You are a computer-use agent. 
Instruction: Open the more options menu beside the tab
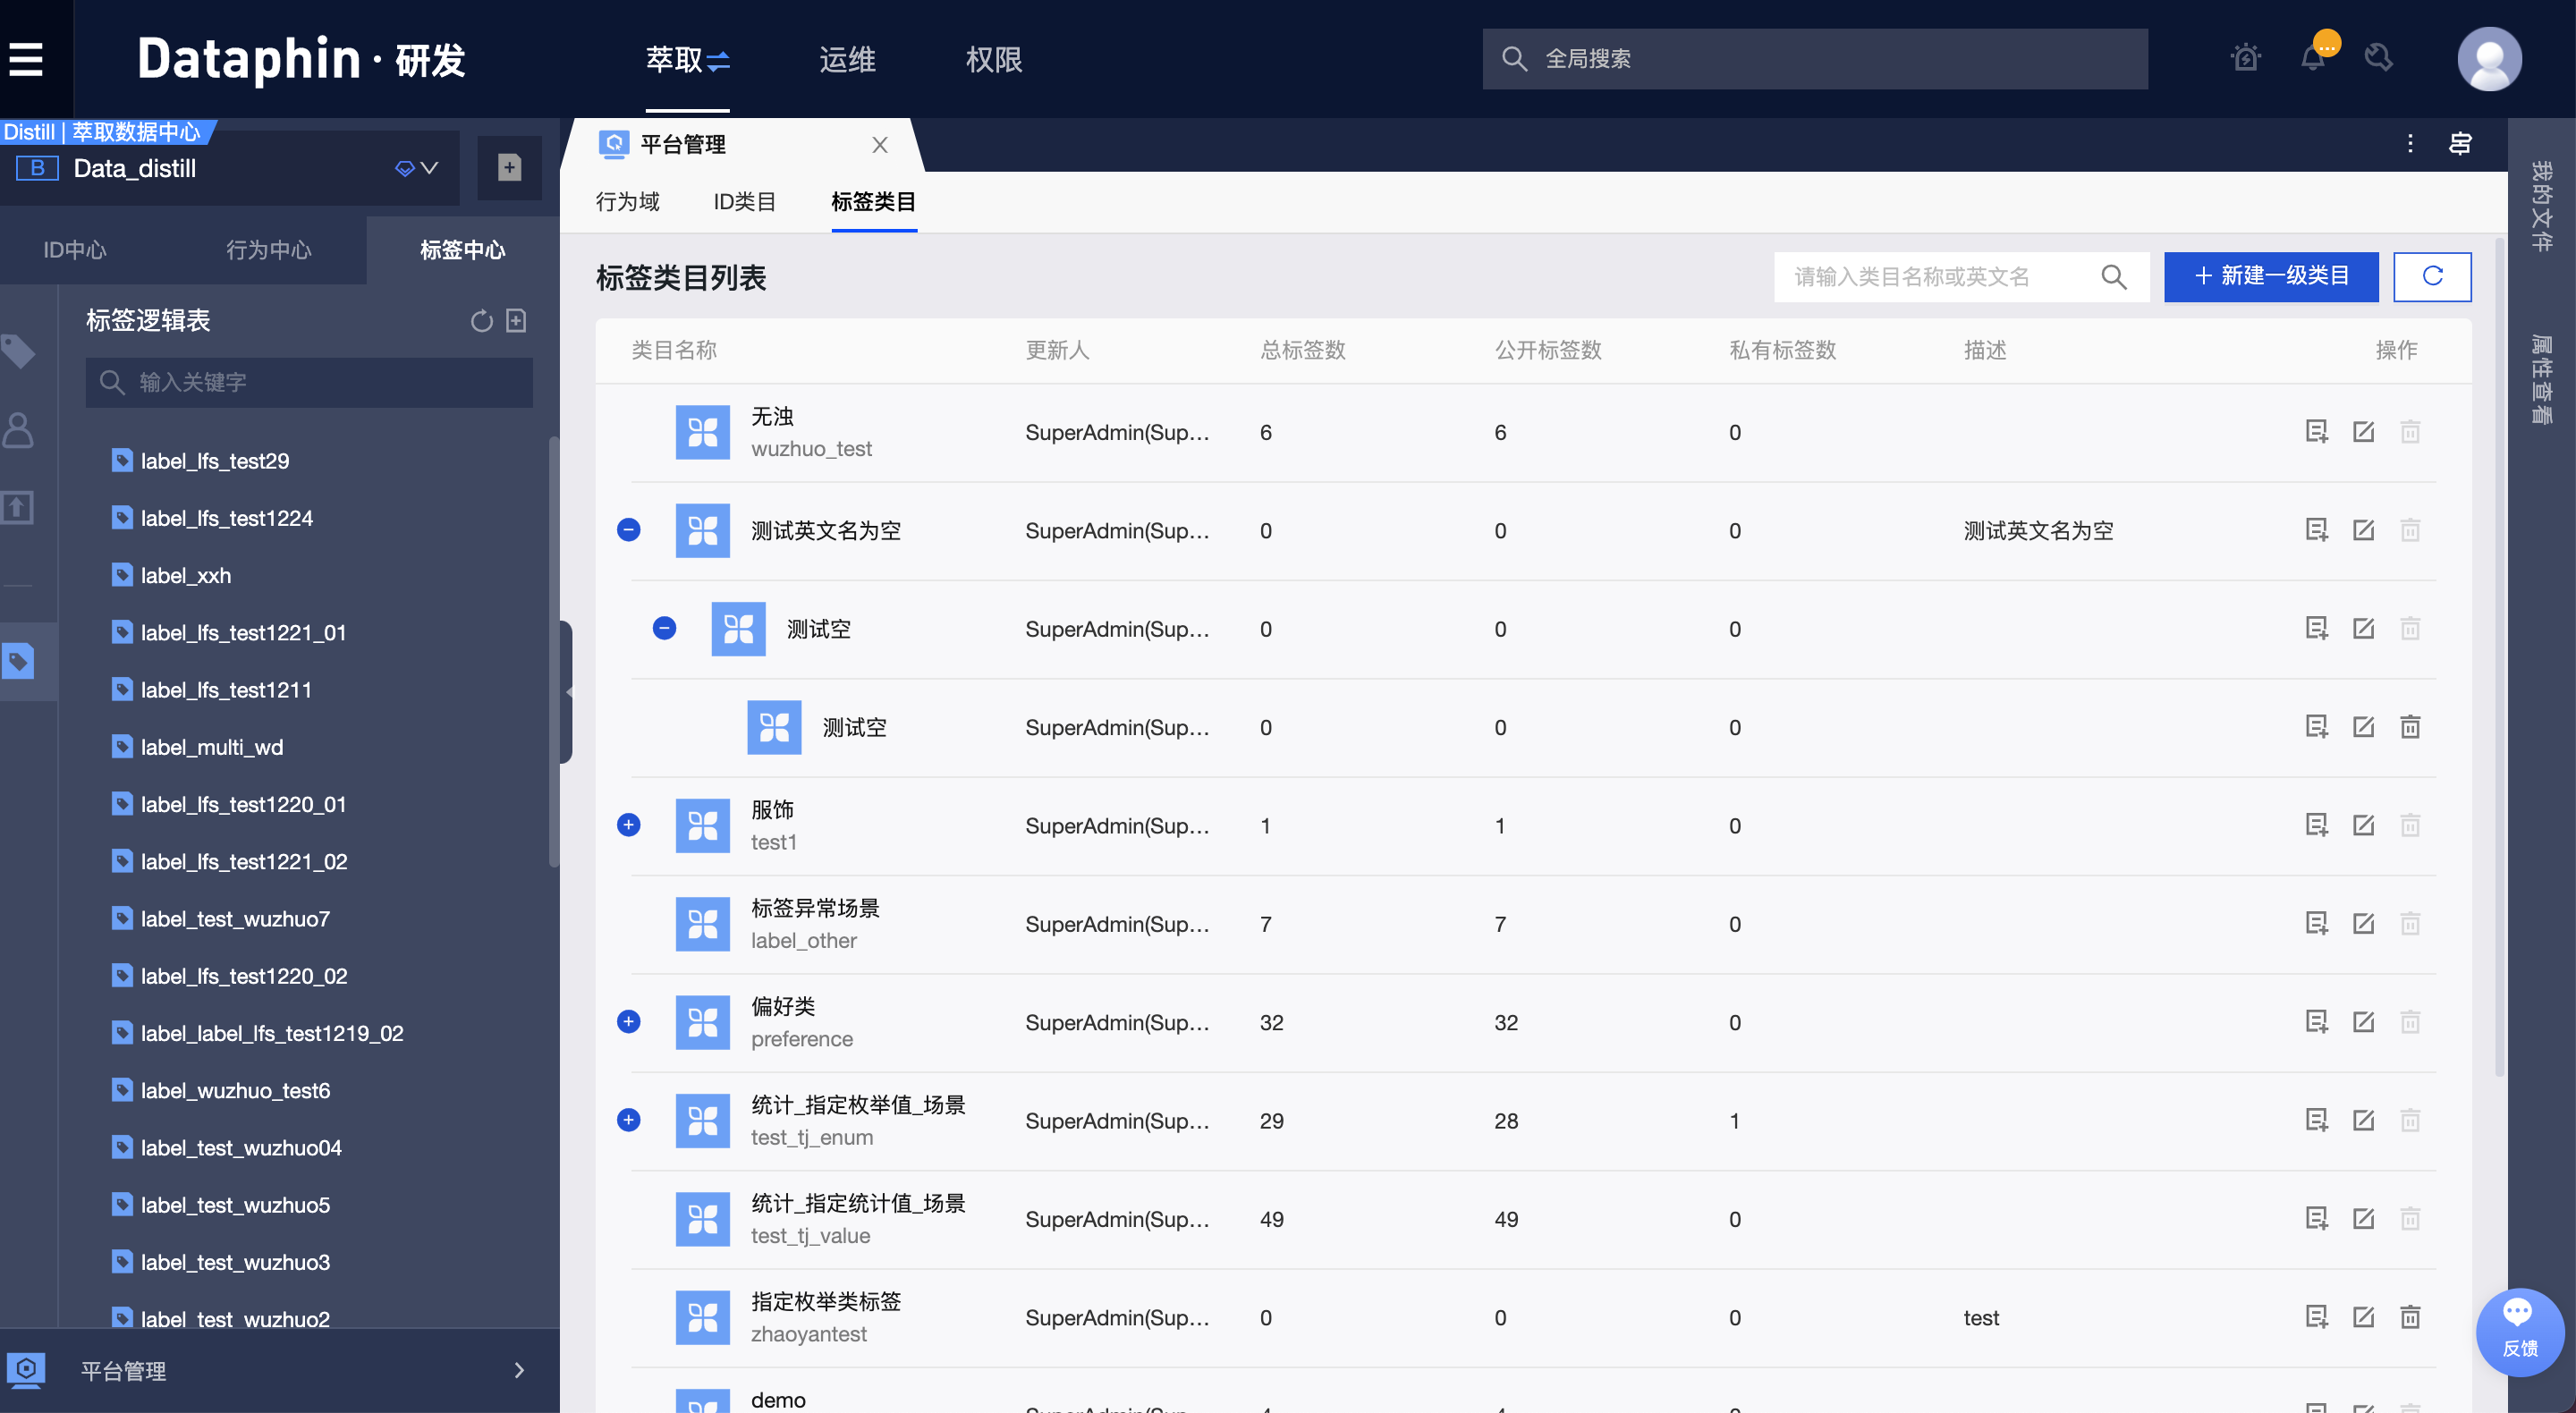[x=2411, y=143]
